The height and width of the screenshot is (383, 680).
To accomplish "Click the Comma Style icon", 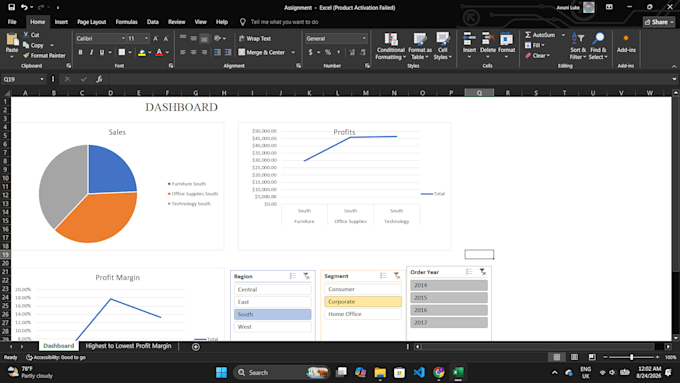I will point(338,52).
